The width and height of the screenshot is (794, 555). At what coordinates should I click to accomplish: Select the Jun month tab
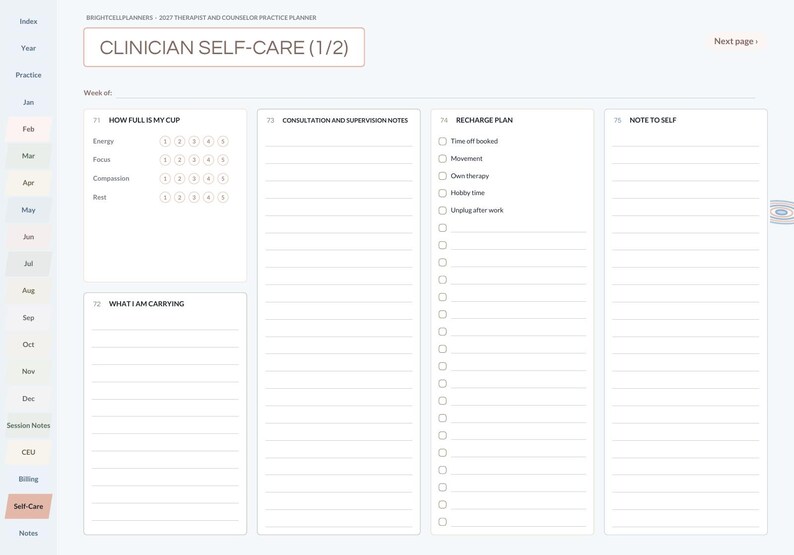pos(28,236)
